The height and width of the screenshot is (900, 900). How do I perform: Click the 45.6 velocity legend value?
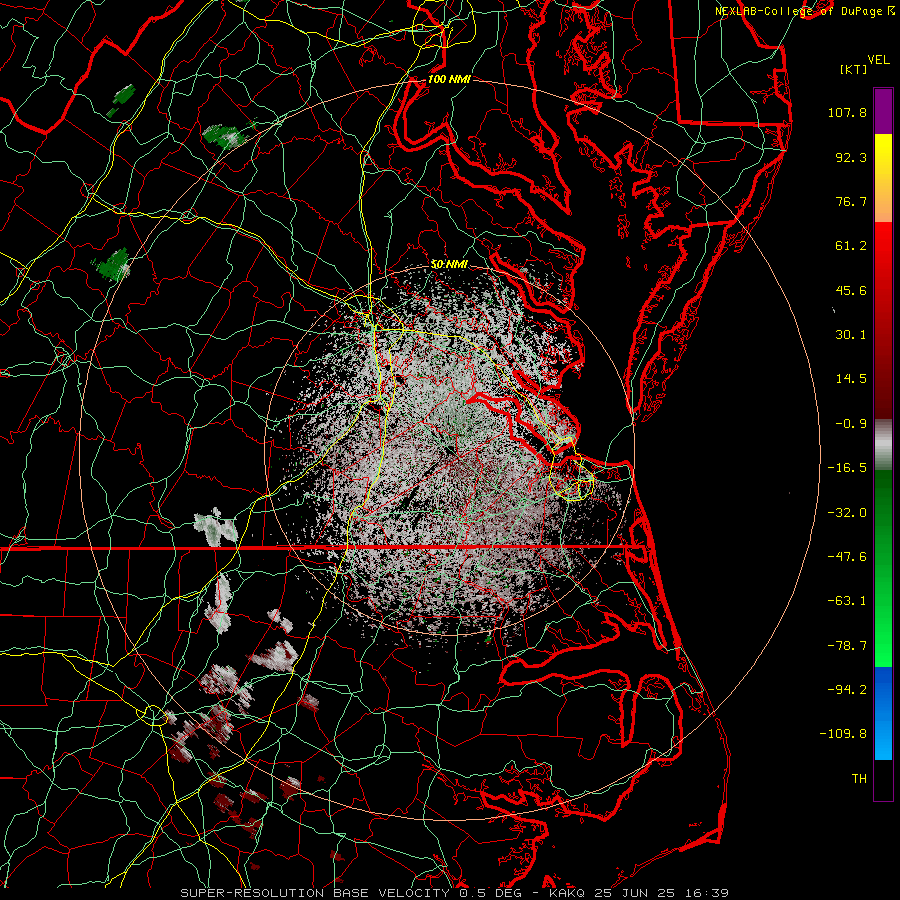pyautogui.click(x=851, y=290)
